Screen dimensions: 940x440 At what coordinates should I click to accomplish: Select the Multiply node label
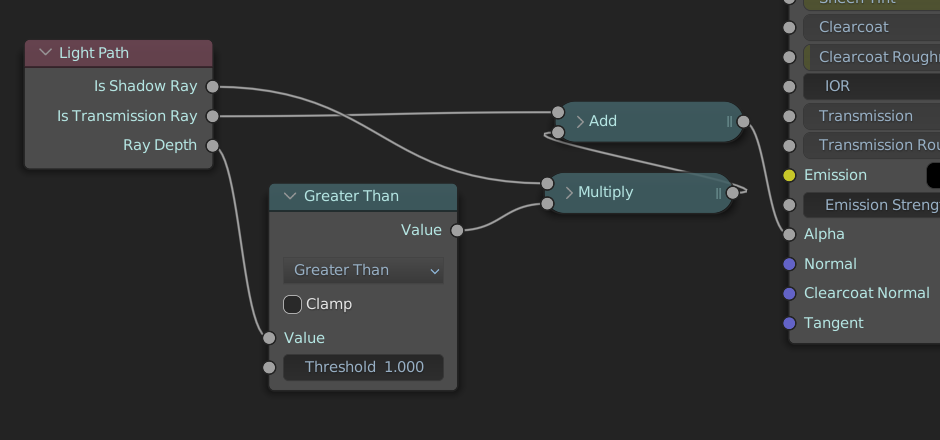click(x=605, y=192)
